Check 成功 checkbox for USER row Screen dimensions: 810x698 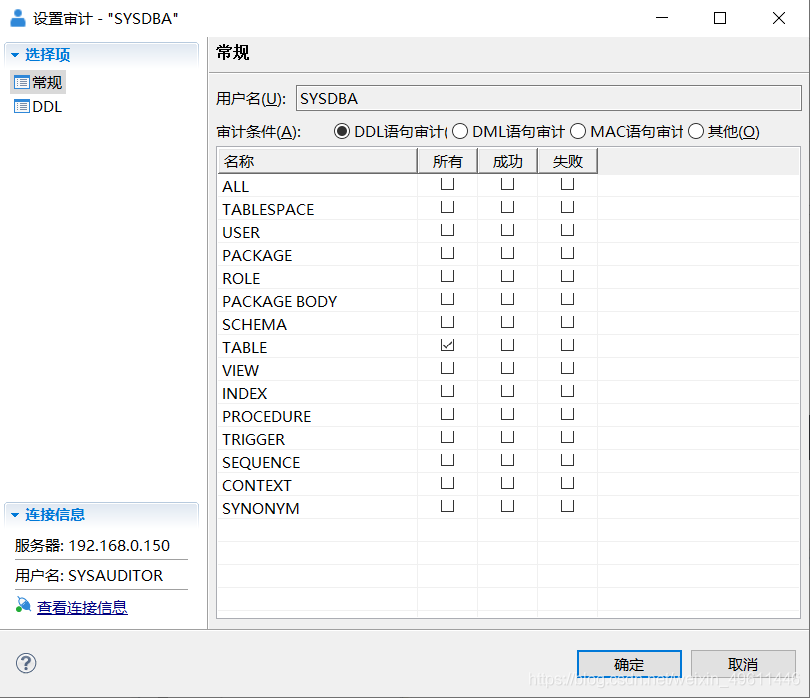tap(507, 230)
